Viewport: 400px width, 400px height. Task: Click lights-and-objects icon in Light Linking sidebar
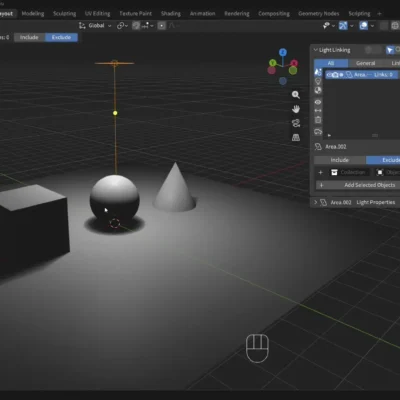point(318,72)
